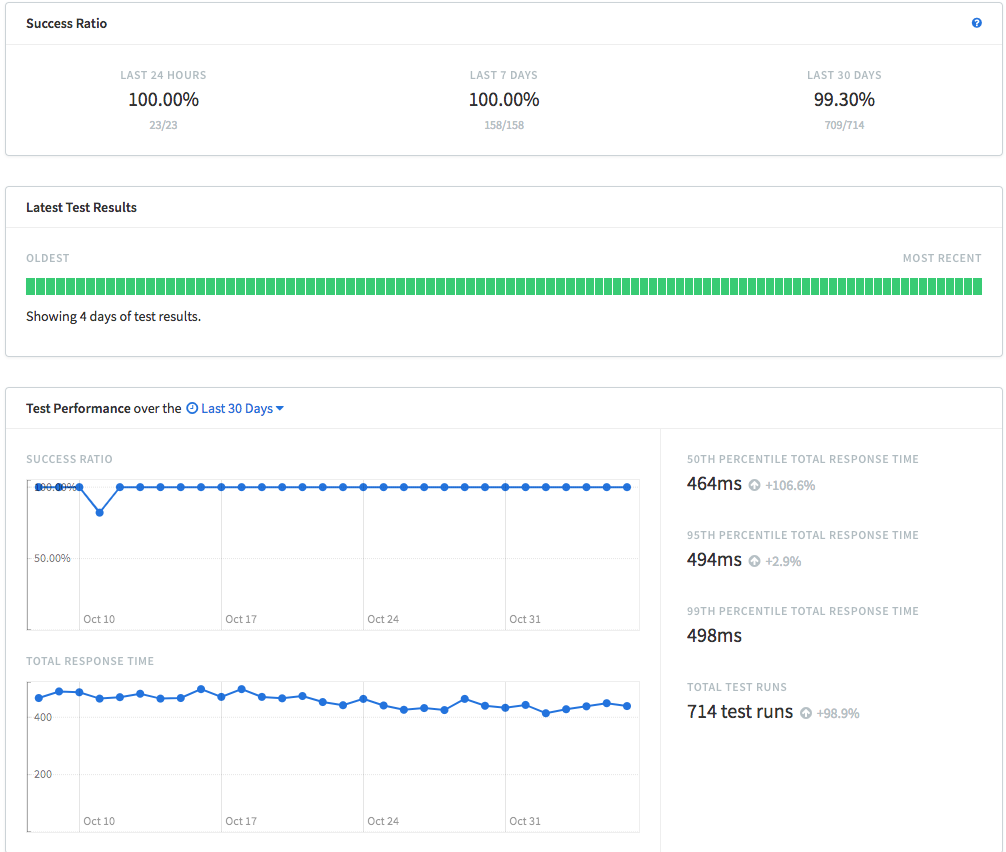1006x852 pixels.
Task: Click the 714 test runs total
Action: pyautogui.click(x=739, y=712)
